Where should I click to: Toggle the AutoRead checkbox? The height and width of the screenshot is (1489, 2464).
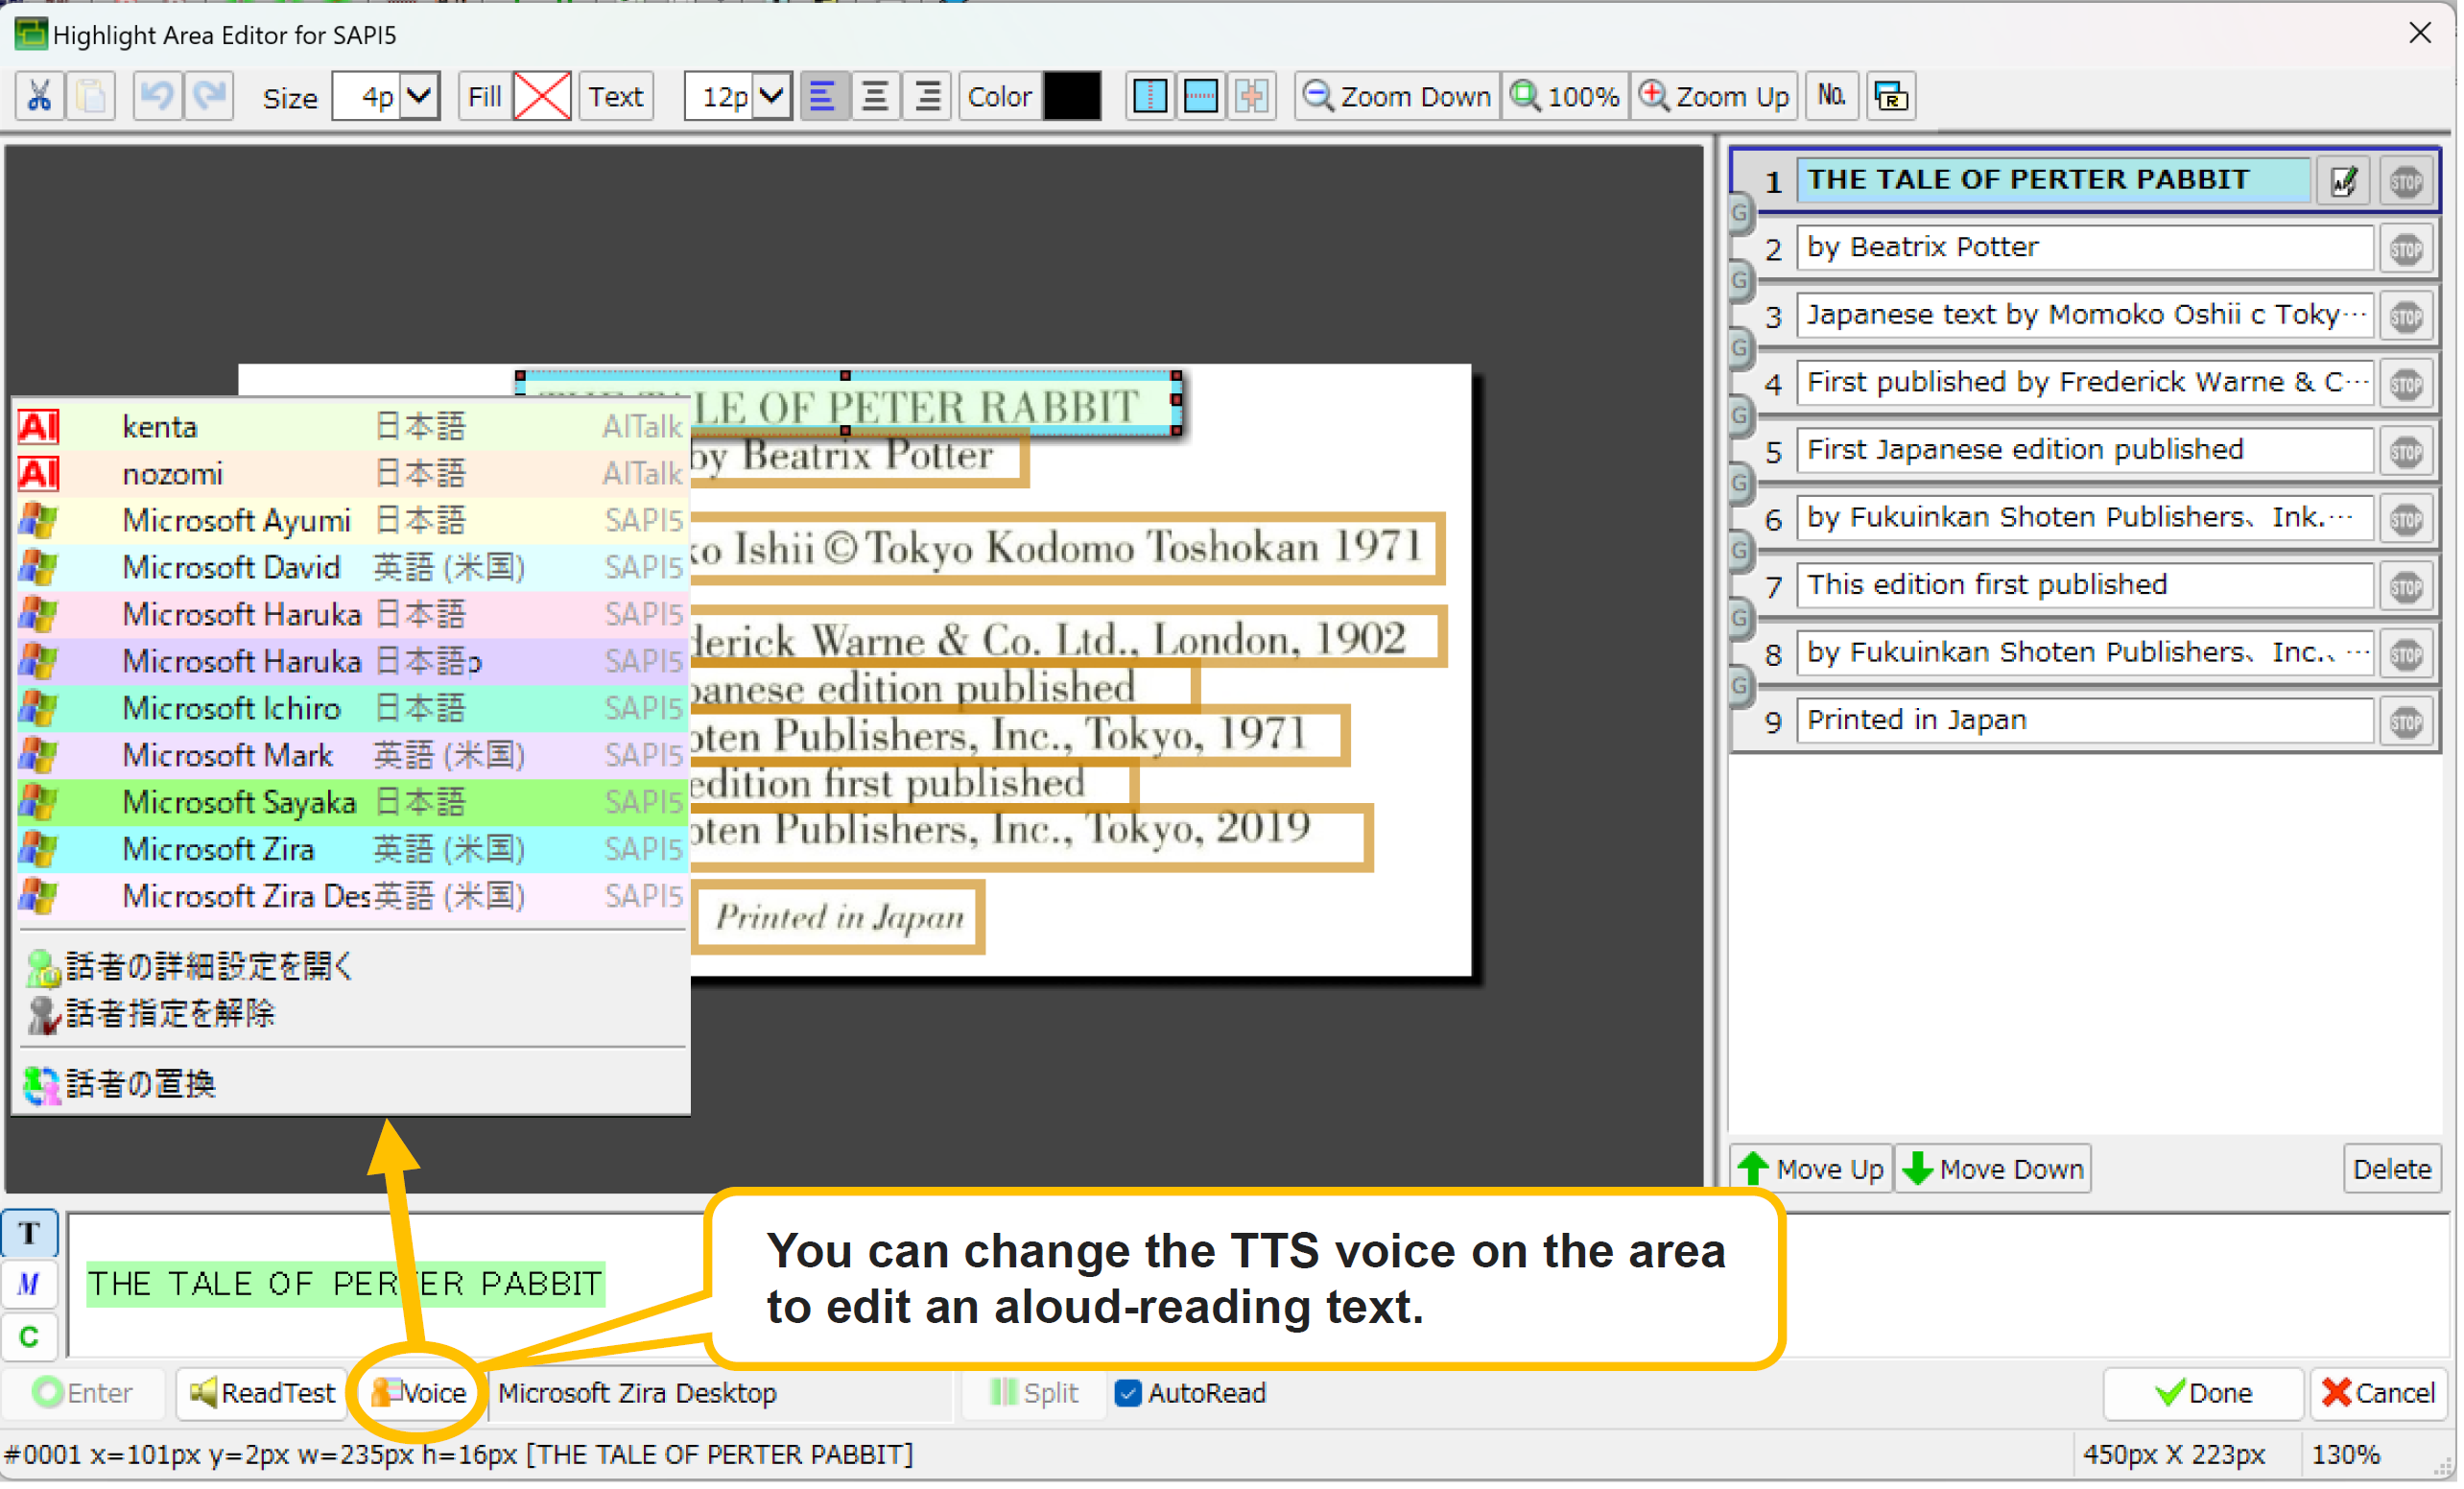(1128, 1394)
